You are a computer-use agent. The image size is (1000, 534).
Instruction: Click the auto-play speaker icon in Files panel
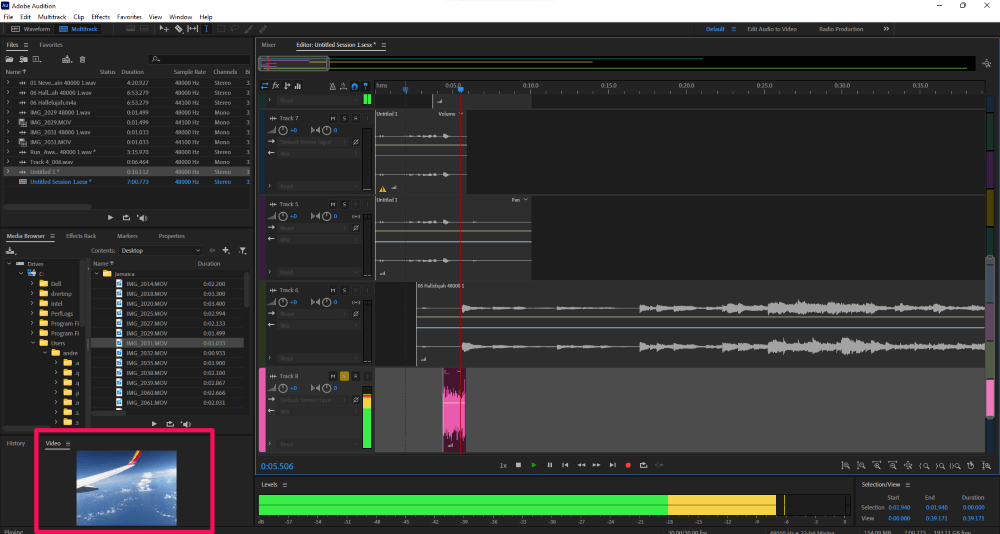pyautogui.click(x=142, y=218)
